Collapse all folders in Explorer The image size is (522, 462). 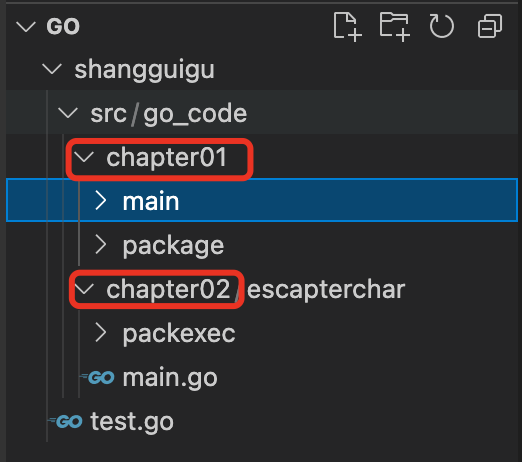(490, 26)
